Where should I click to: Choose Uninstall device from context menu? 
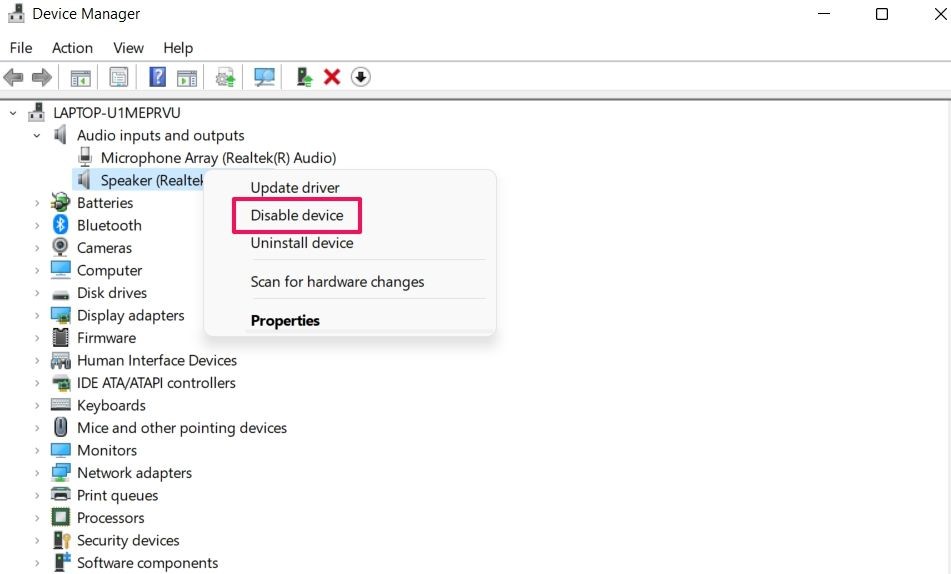pos(301,243)
